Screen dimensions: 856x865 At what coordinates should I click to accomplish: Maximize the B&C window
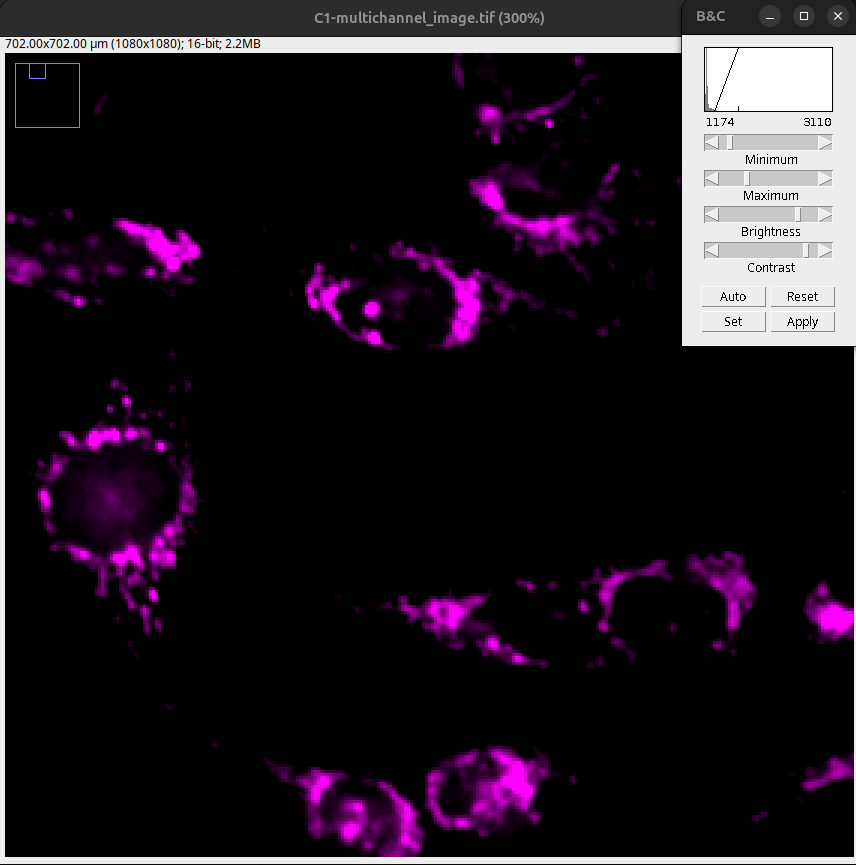tap(803, 16)
